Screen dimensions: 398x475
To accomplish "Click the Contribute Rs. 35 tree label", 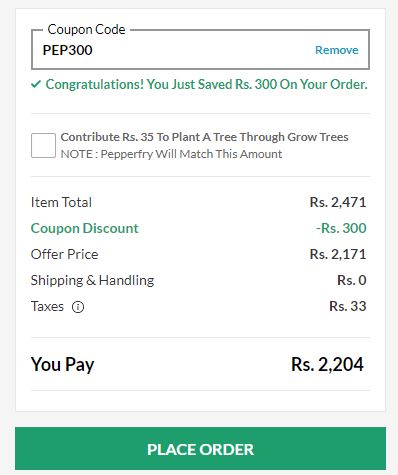I will pos(204,137).
